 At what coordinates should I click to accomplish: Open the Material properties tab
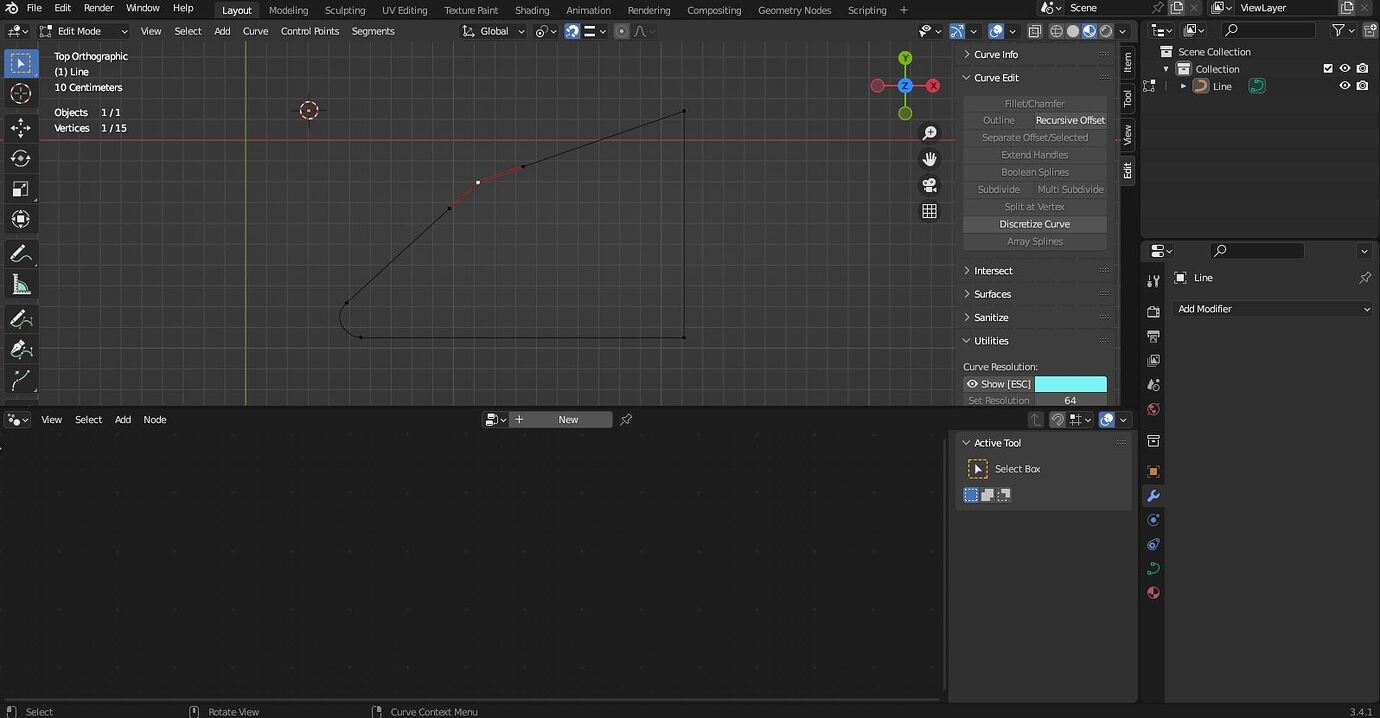(1153, 592)
